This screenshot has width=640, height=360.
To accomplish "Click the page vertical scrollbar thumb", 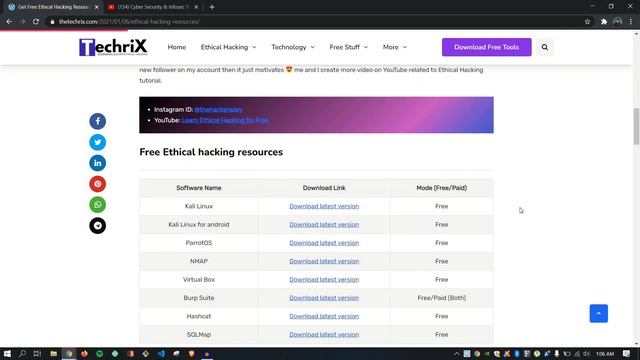I will click(636, 126).
